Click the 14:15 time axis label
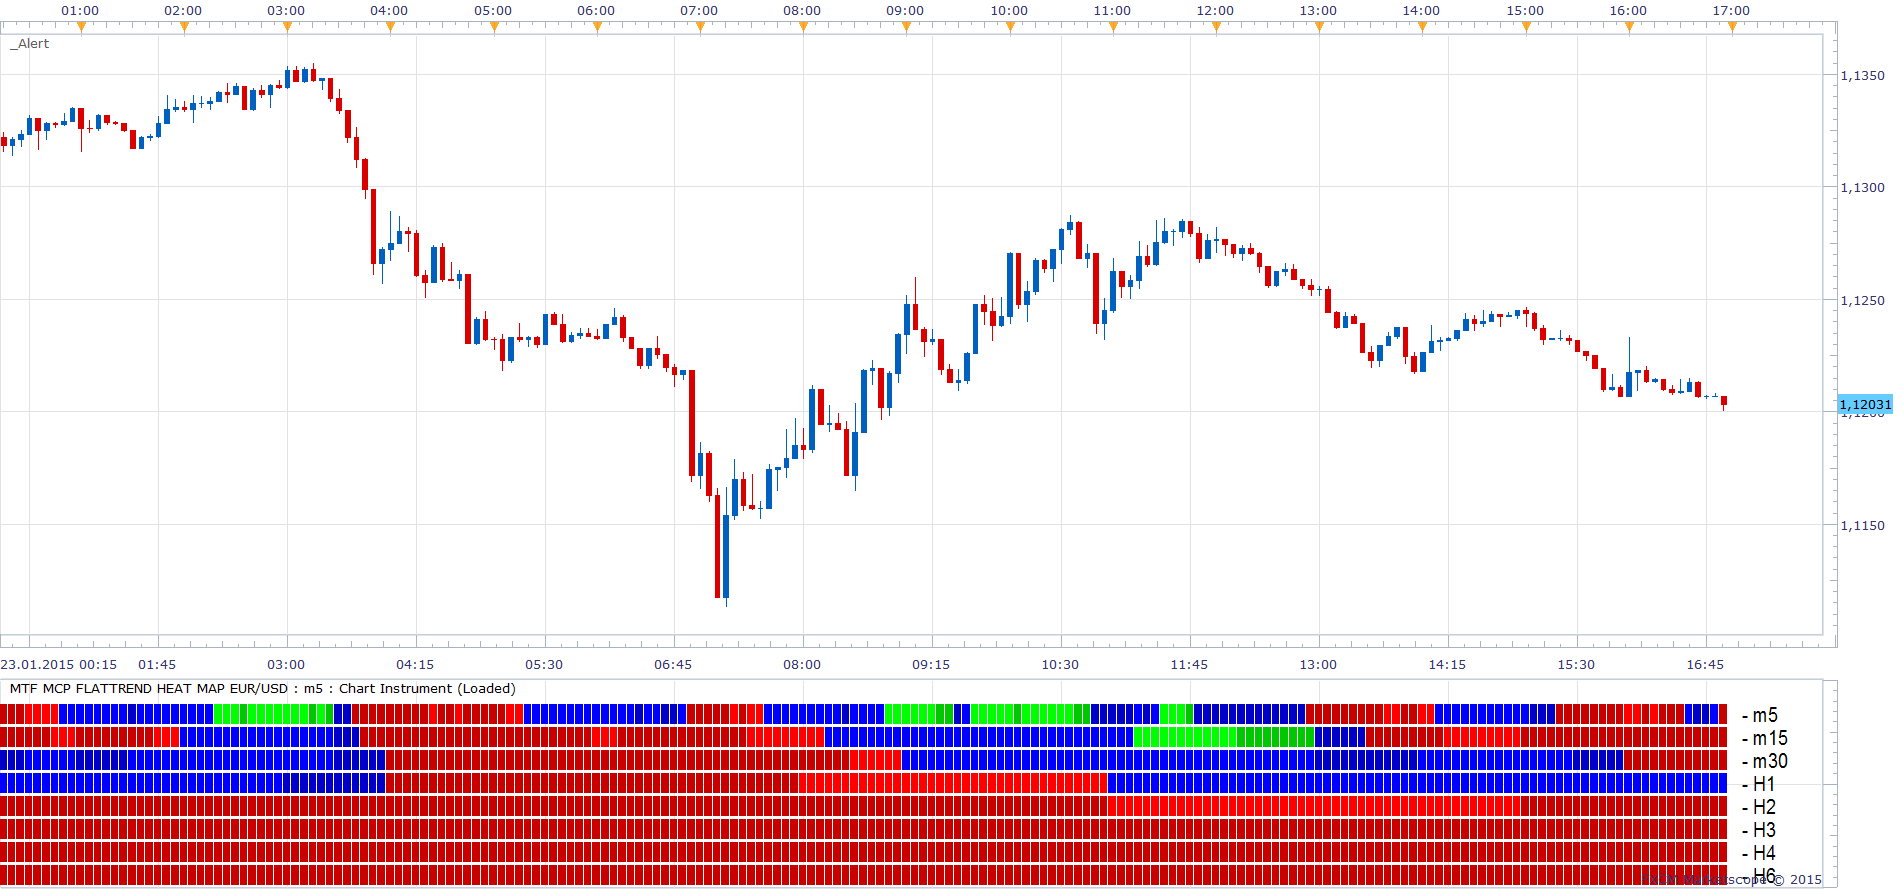This screenshot has height=889, width=1903. 1447,664
